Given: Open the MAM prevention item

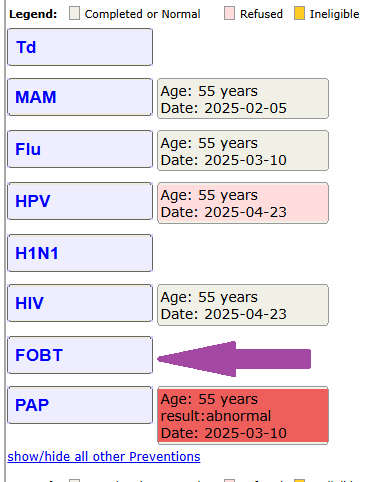Looking at the screenshot, I should pyautogui.click(x=80, y=97).
